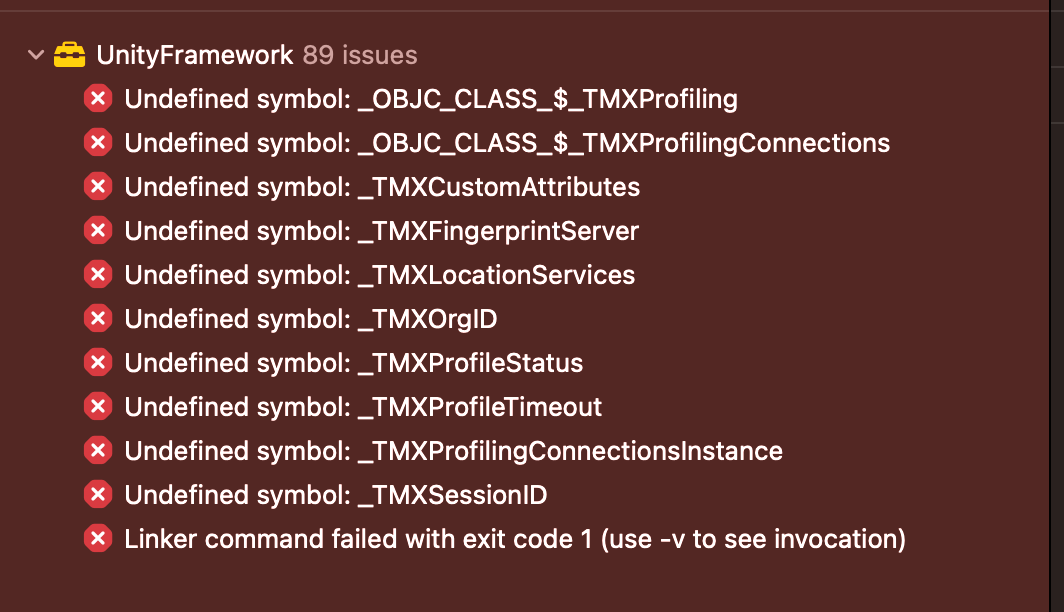Open the _TMXProfilingConnectionsInstance error entry
Viewport: 1064px width, 612px height.
453,451
